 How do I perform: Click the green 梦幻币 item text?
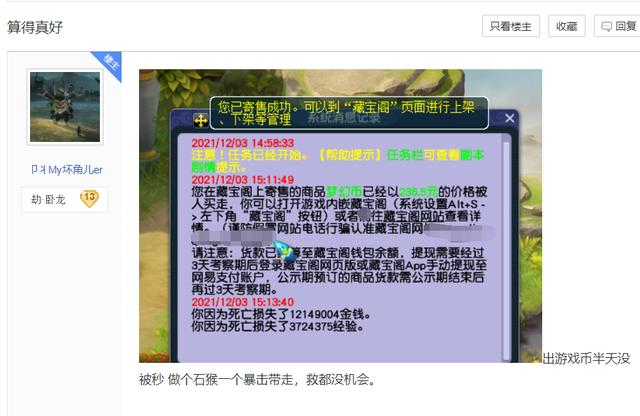pos(344,192)
